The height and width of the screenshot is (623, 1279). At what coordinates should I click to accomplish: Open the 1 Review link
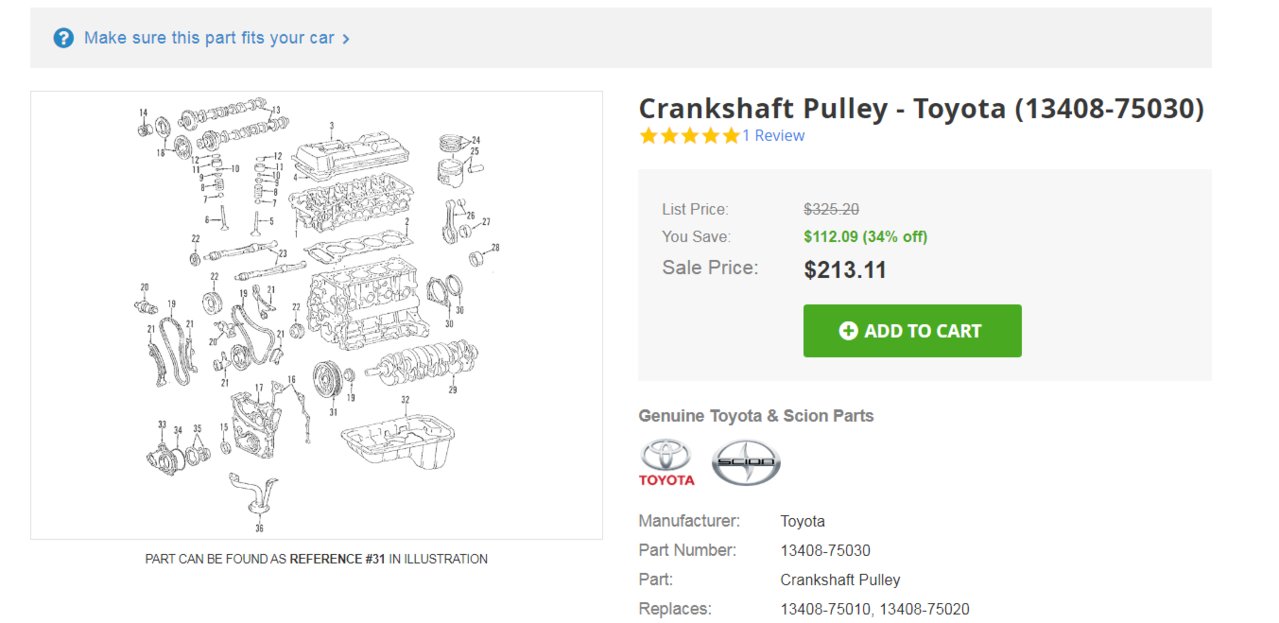point(773,136)
